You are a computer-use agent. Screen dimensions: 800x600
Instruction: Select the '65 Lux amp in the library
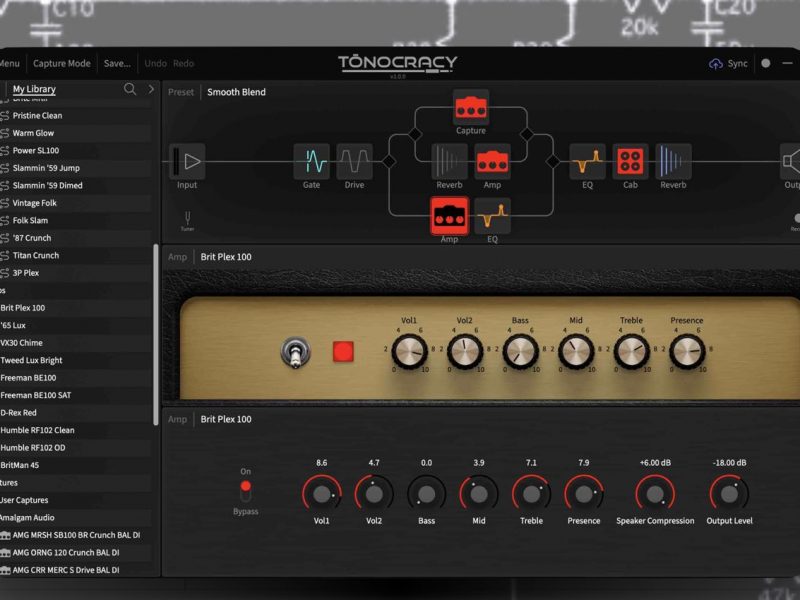(x=76, y=325)
